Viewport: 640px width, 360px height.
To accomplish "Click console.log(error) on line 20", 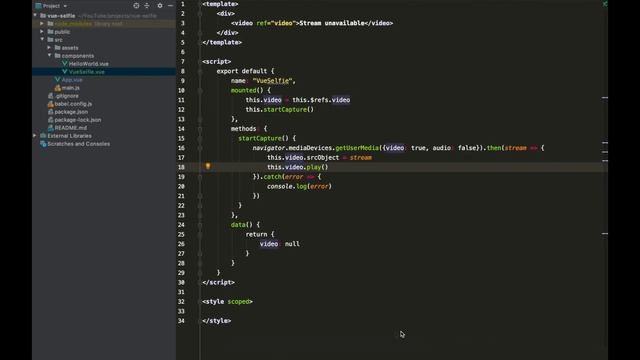I will click(x=299, y=187).
